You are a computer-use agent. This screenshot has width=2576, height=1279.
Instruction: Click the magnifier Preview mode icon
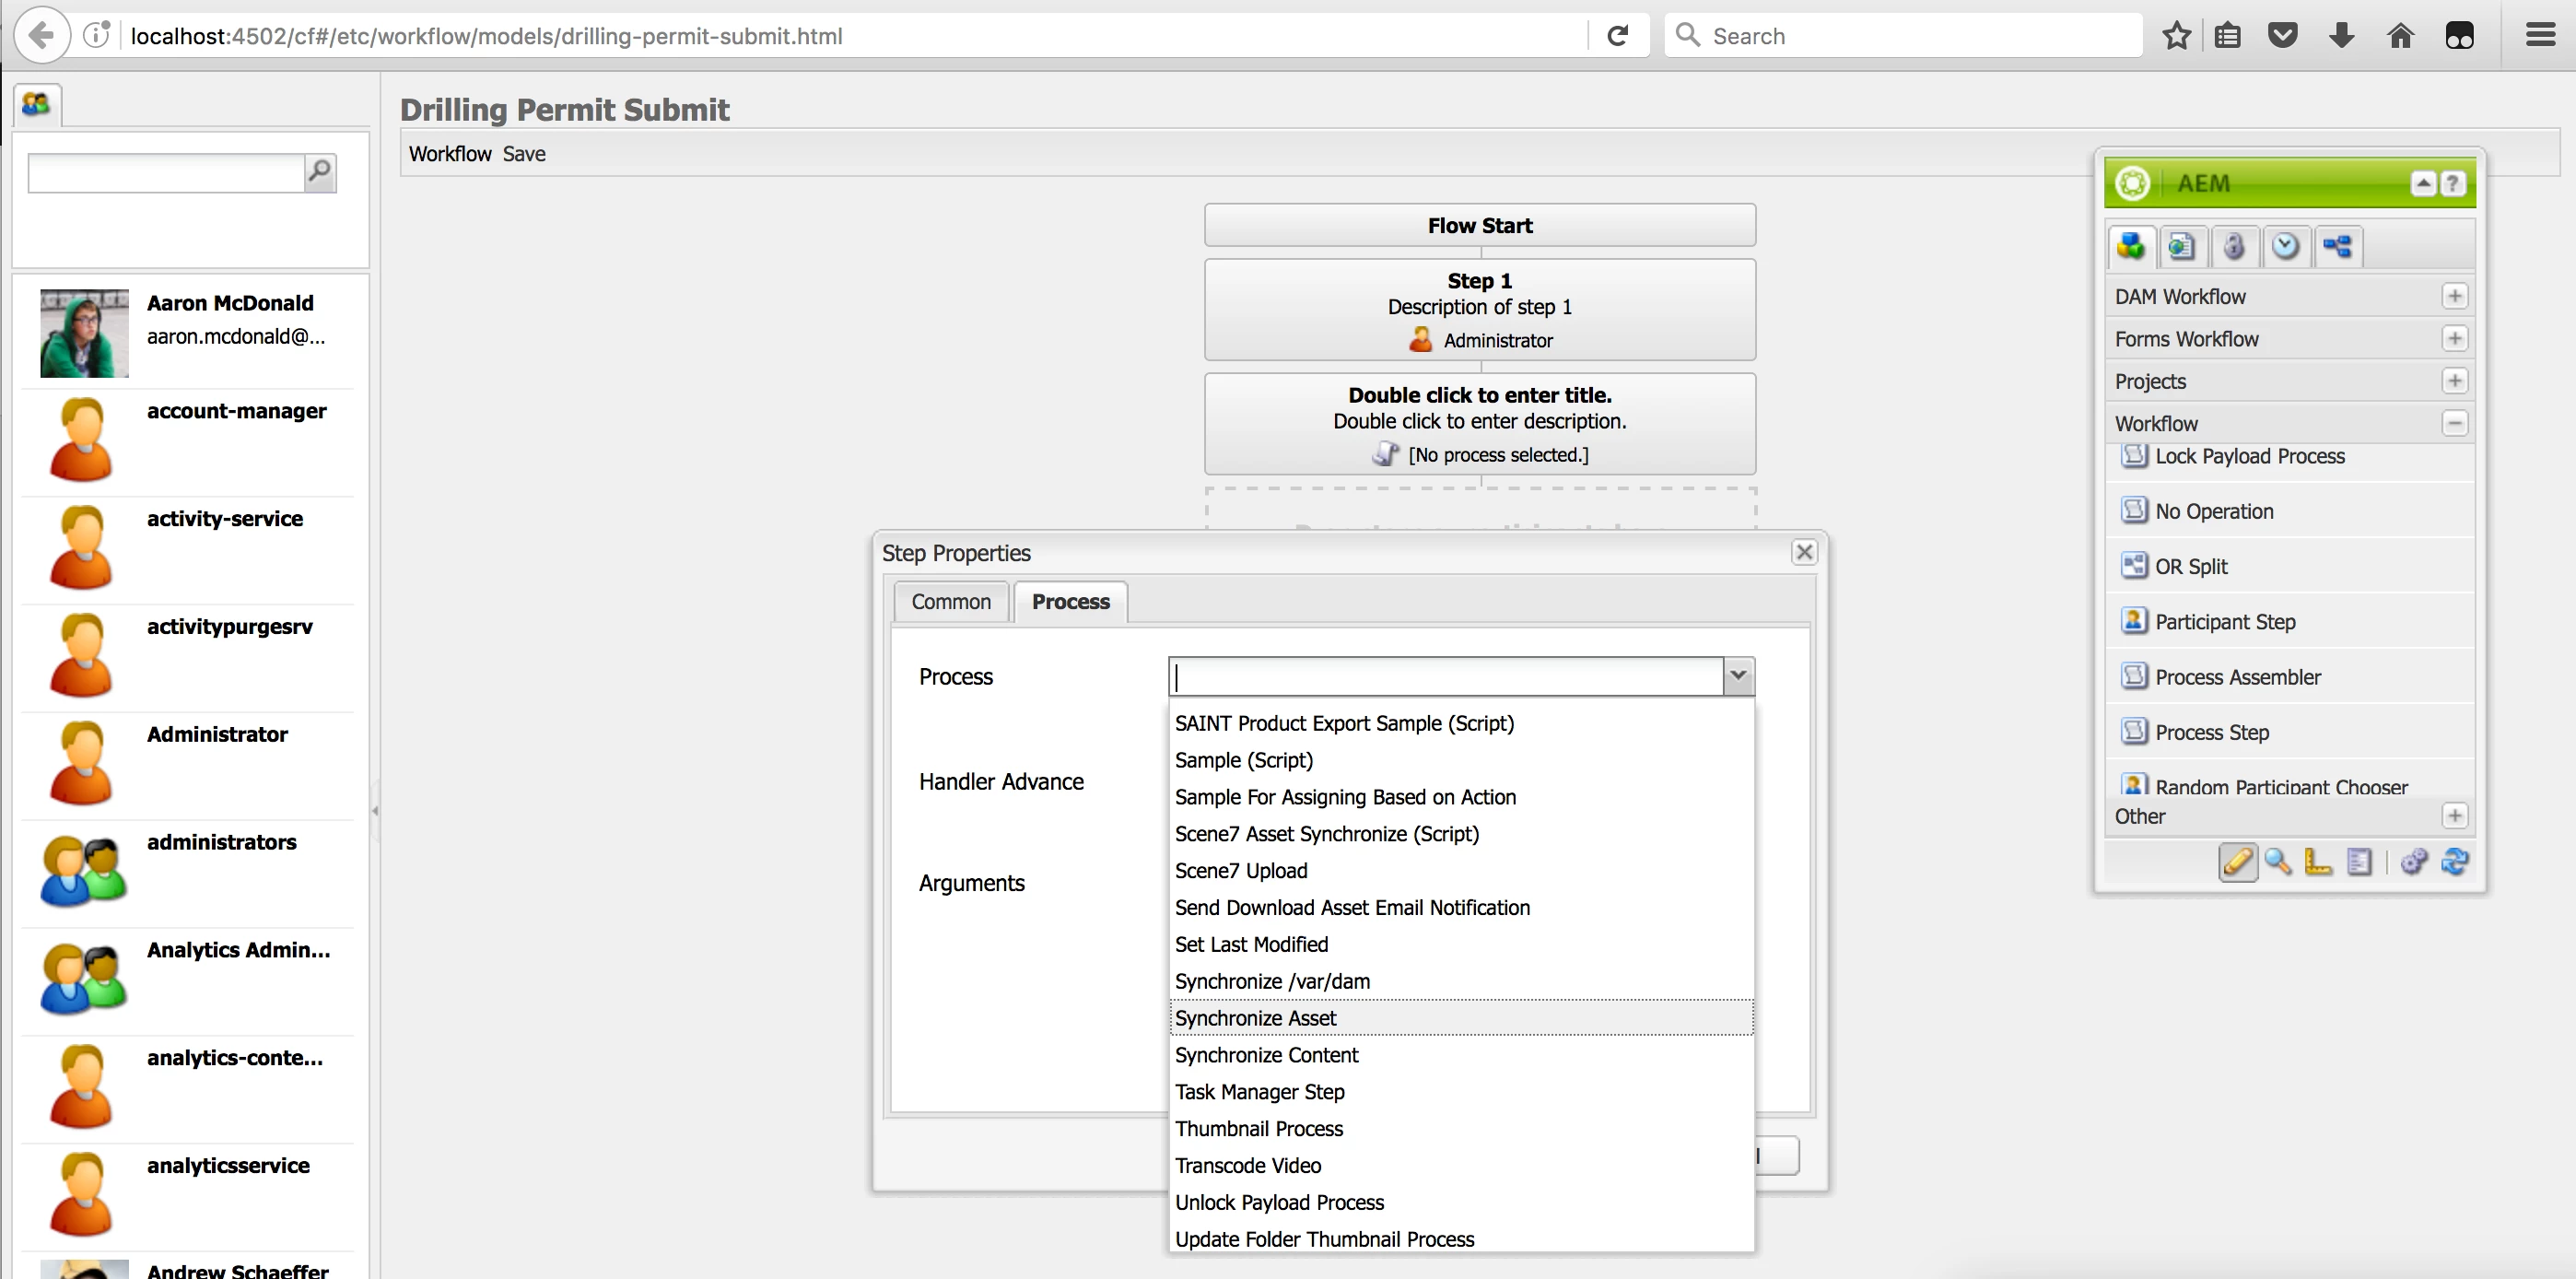pyautogui.click(x=2278, y=861)
